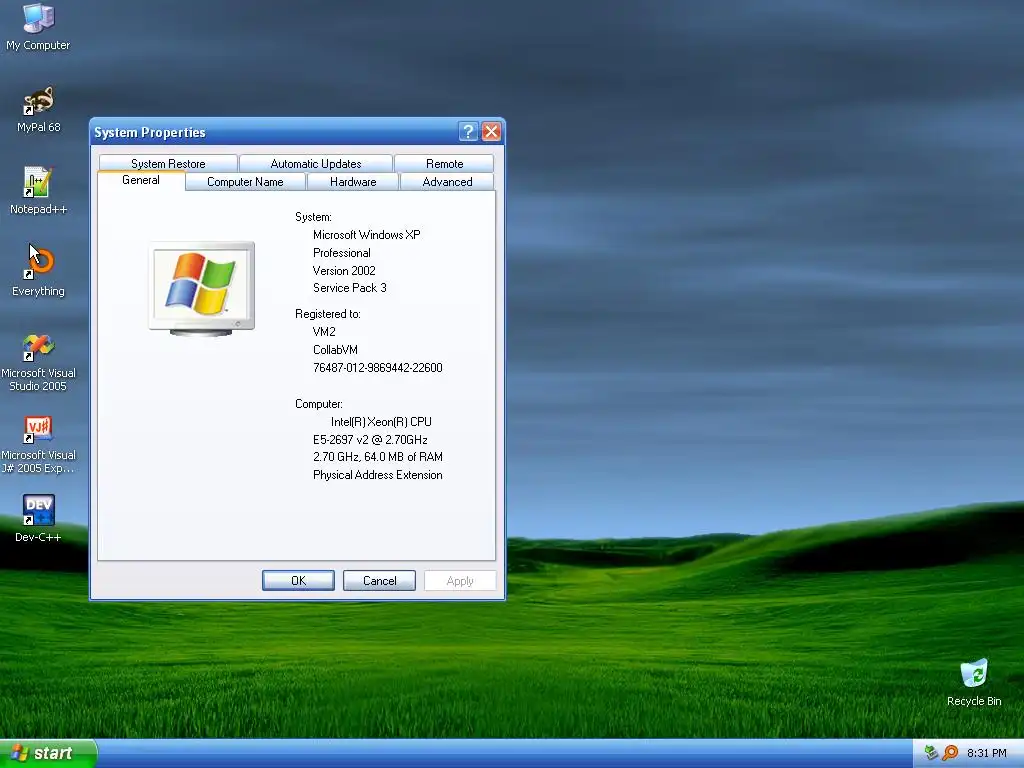Click the "2.70 GHz, 64.0 MB of RAM" line
The height and width of the screenshot is (768, 1024).
[x=377, y=457]
